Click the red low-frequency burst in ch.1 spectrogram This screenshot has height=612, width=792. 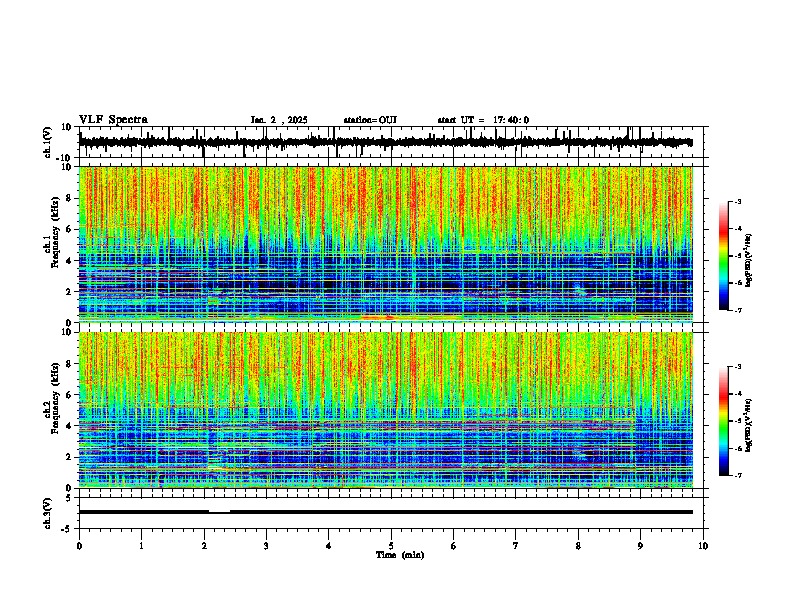tap(378, 317)
